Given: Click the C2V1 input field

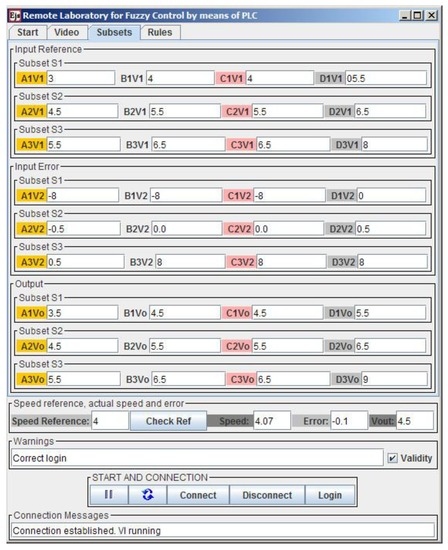Looking at the screenshot, I should [287, 111].
